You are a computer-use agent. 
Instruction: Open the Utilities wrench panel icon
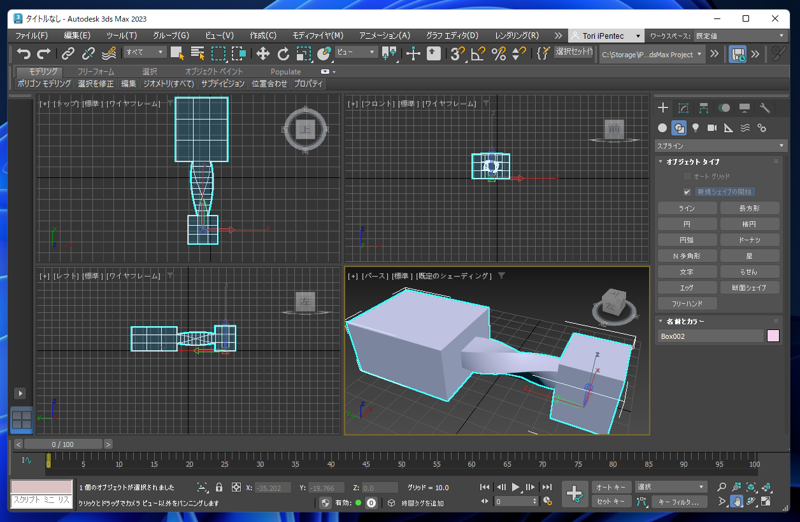coord(764,108)
